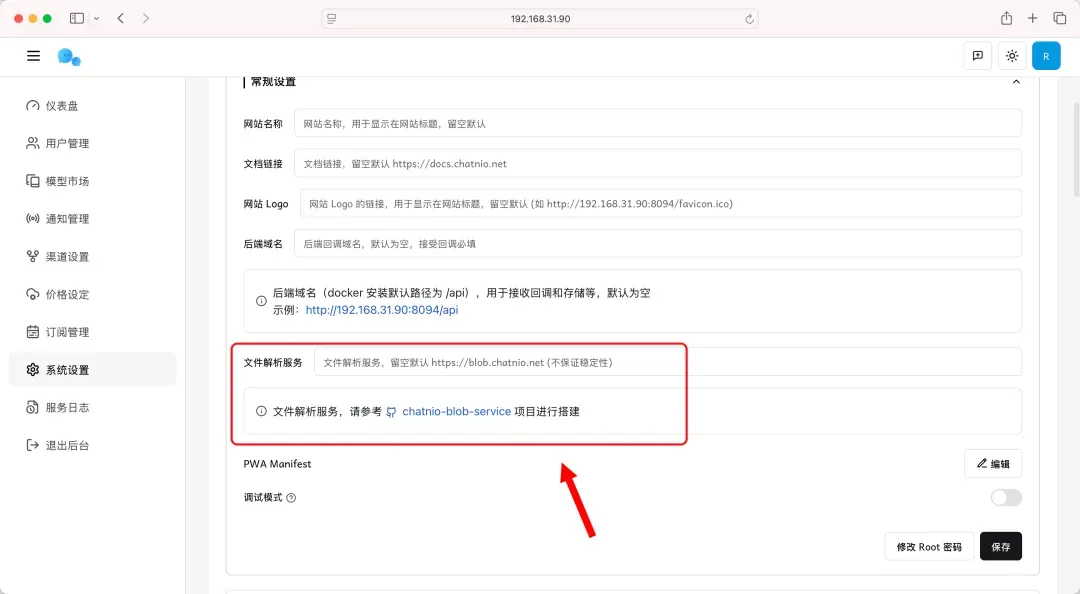Open 通知管理 in sidebar
Image resolution: width=1080 pixels, height=594 pixels.
pyautogui.click(x=92, y=218)
